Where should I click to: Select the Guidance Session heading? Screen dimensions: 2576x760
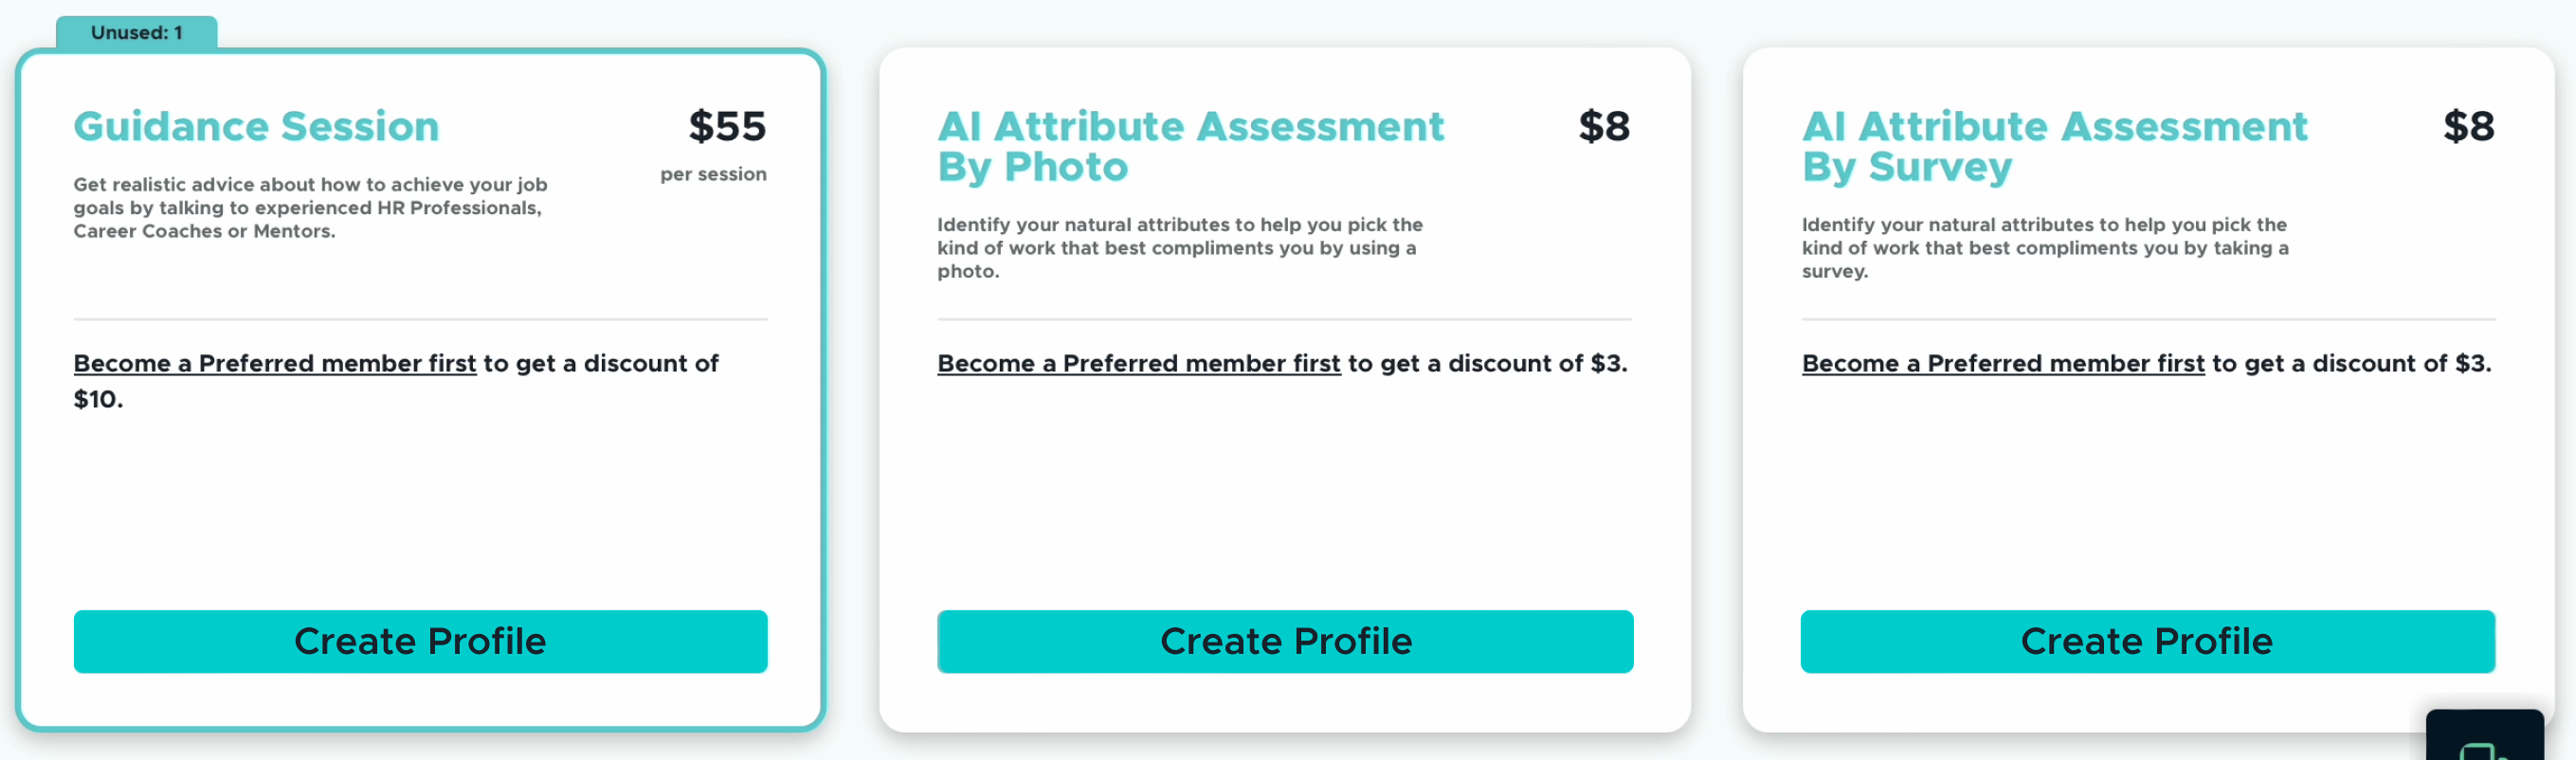coord(256,126)
